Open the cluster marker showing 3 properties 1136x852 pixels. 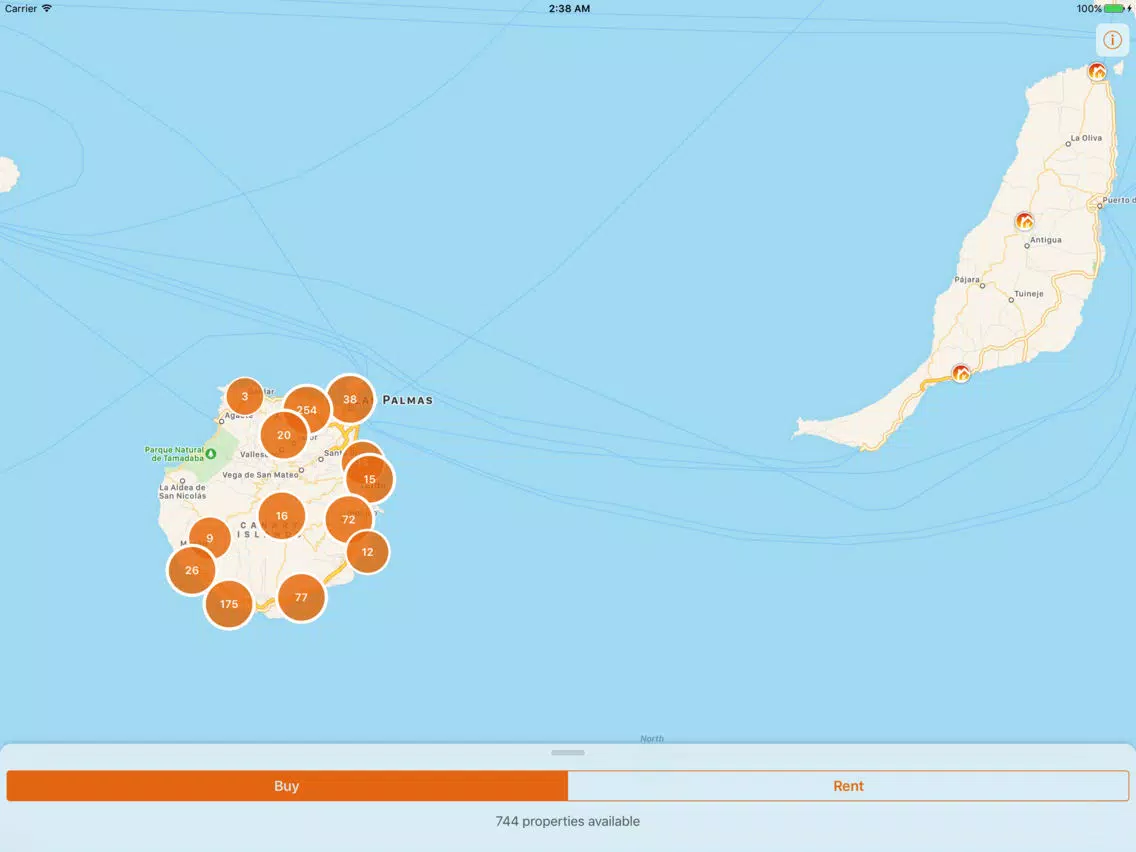click(245, 396)
